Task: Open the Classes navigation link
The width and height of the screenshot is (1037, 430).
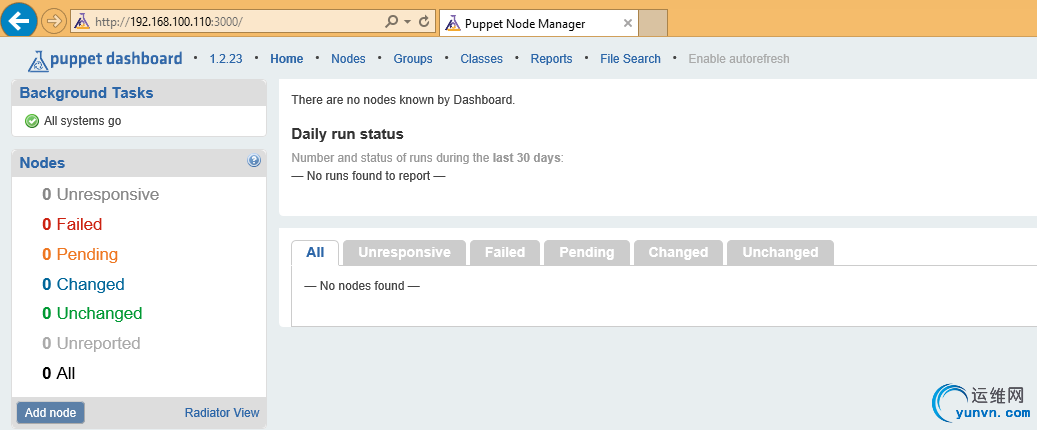Action: pos(481,59)
